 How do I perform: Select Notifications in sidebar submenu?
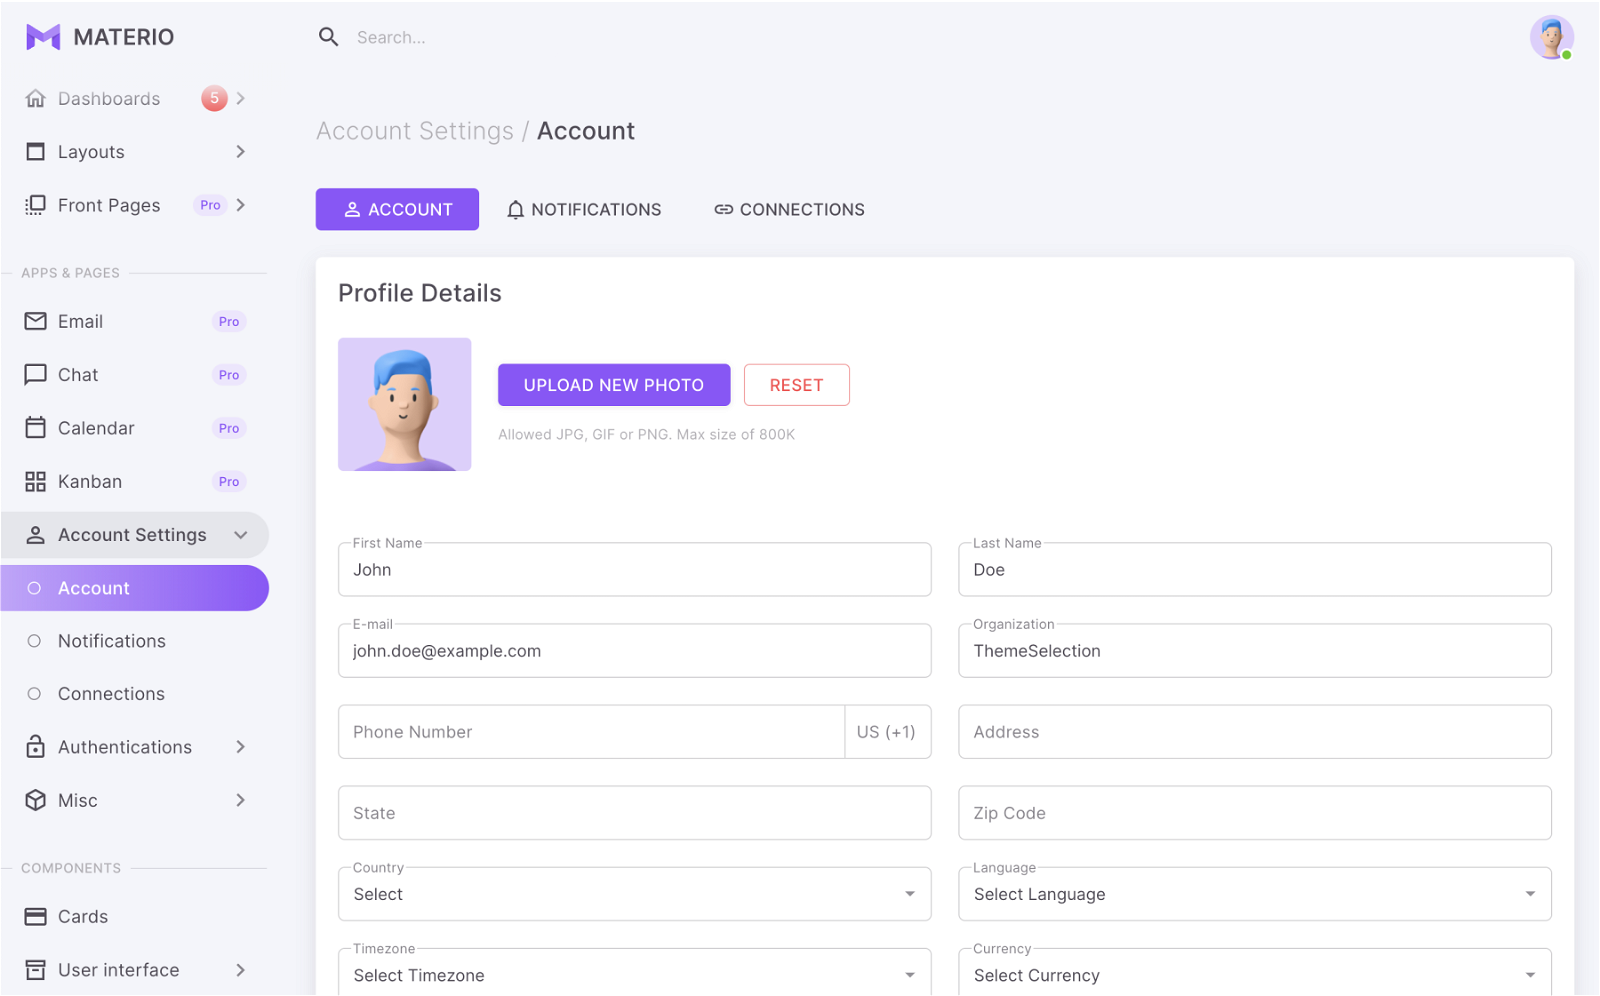111,641
